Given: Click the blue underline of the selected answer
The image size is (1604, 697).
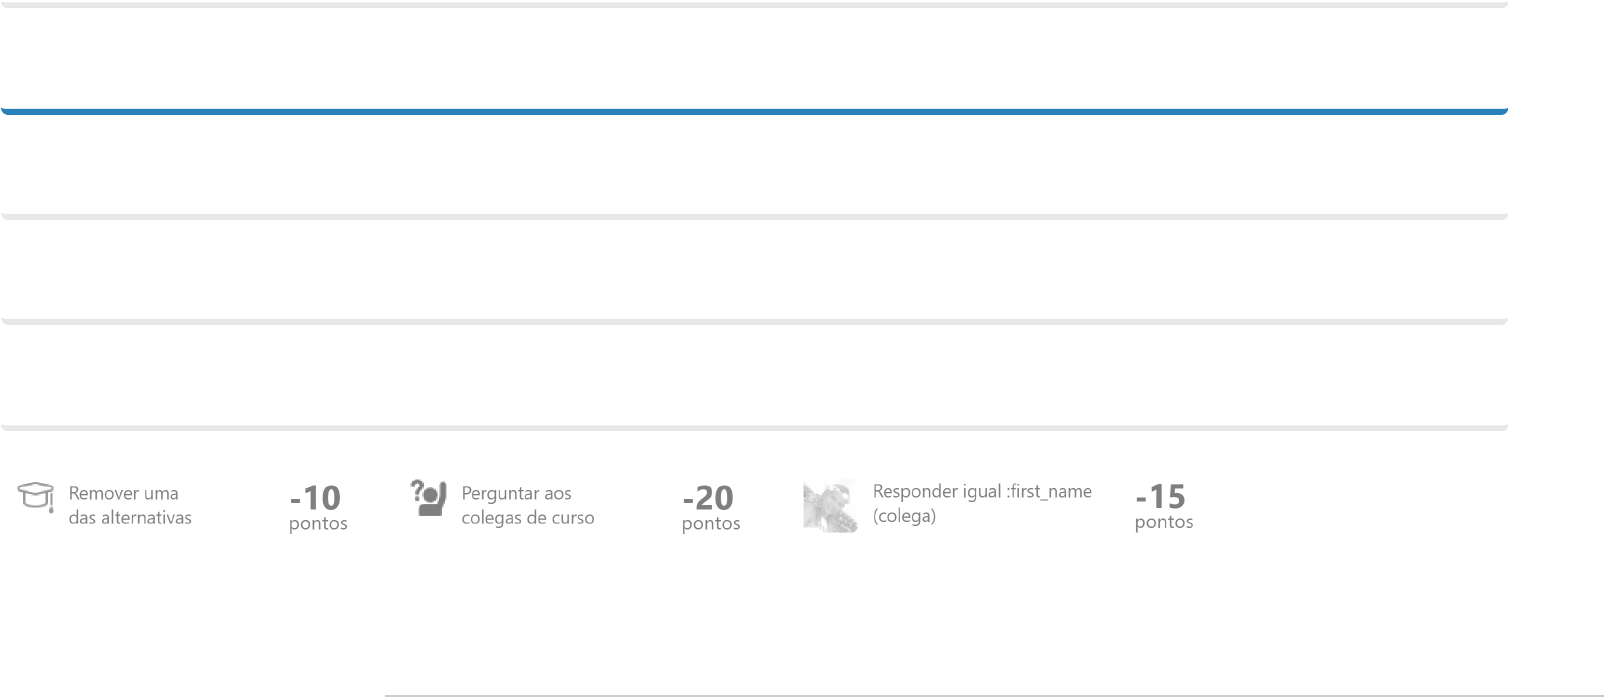Looking at the screenshot, I should coord(753,112).
